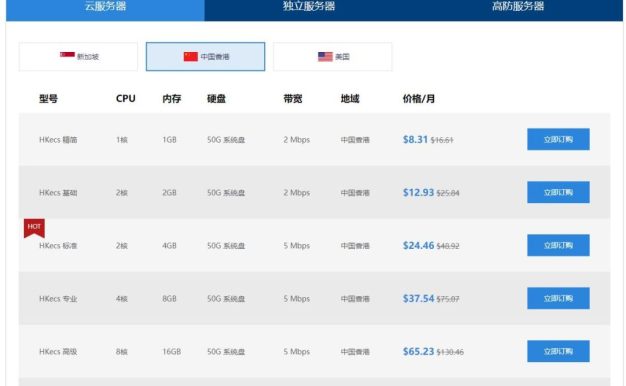626x386 pixels.
Task: Click 立即订购 for HKecs 高级
Action: point(558,351)
